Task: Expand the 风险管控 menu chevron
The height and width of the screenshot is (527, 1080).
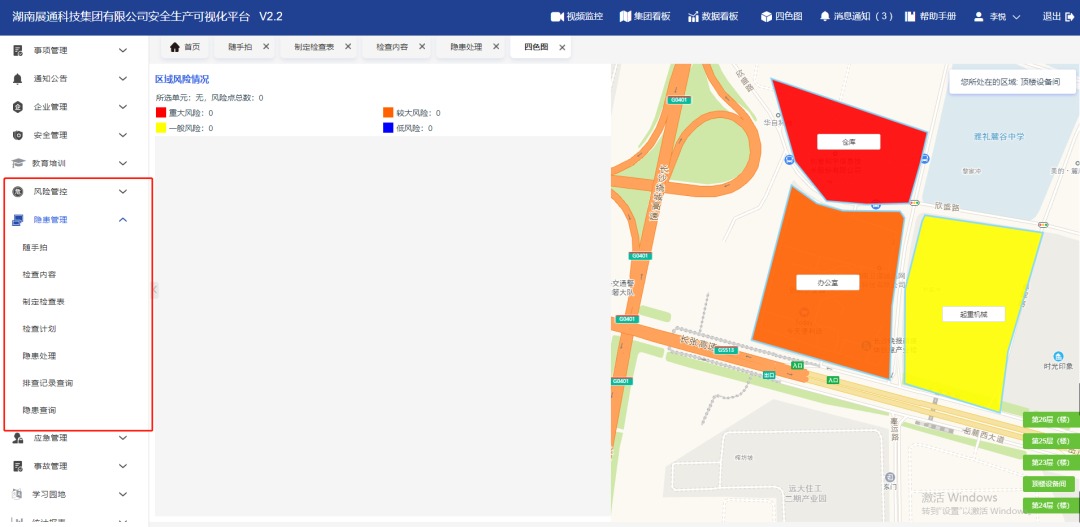Action: [123, 192]
